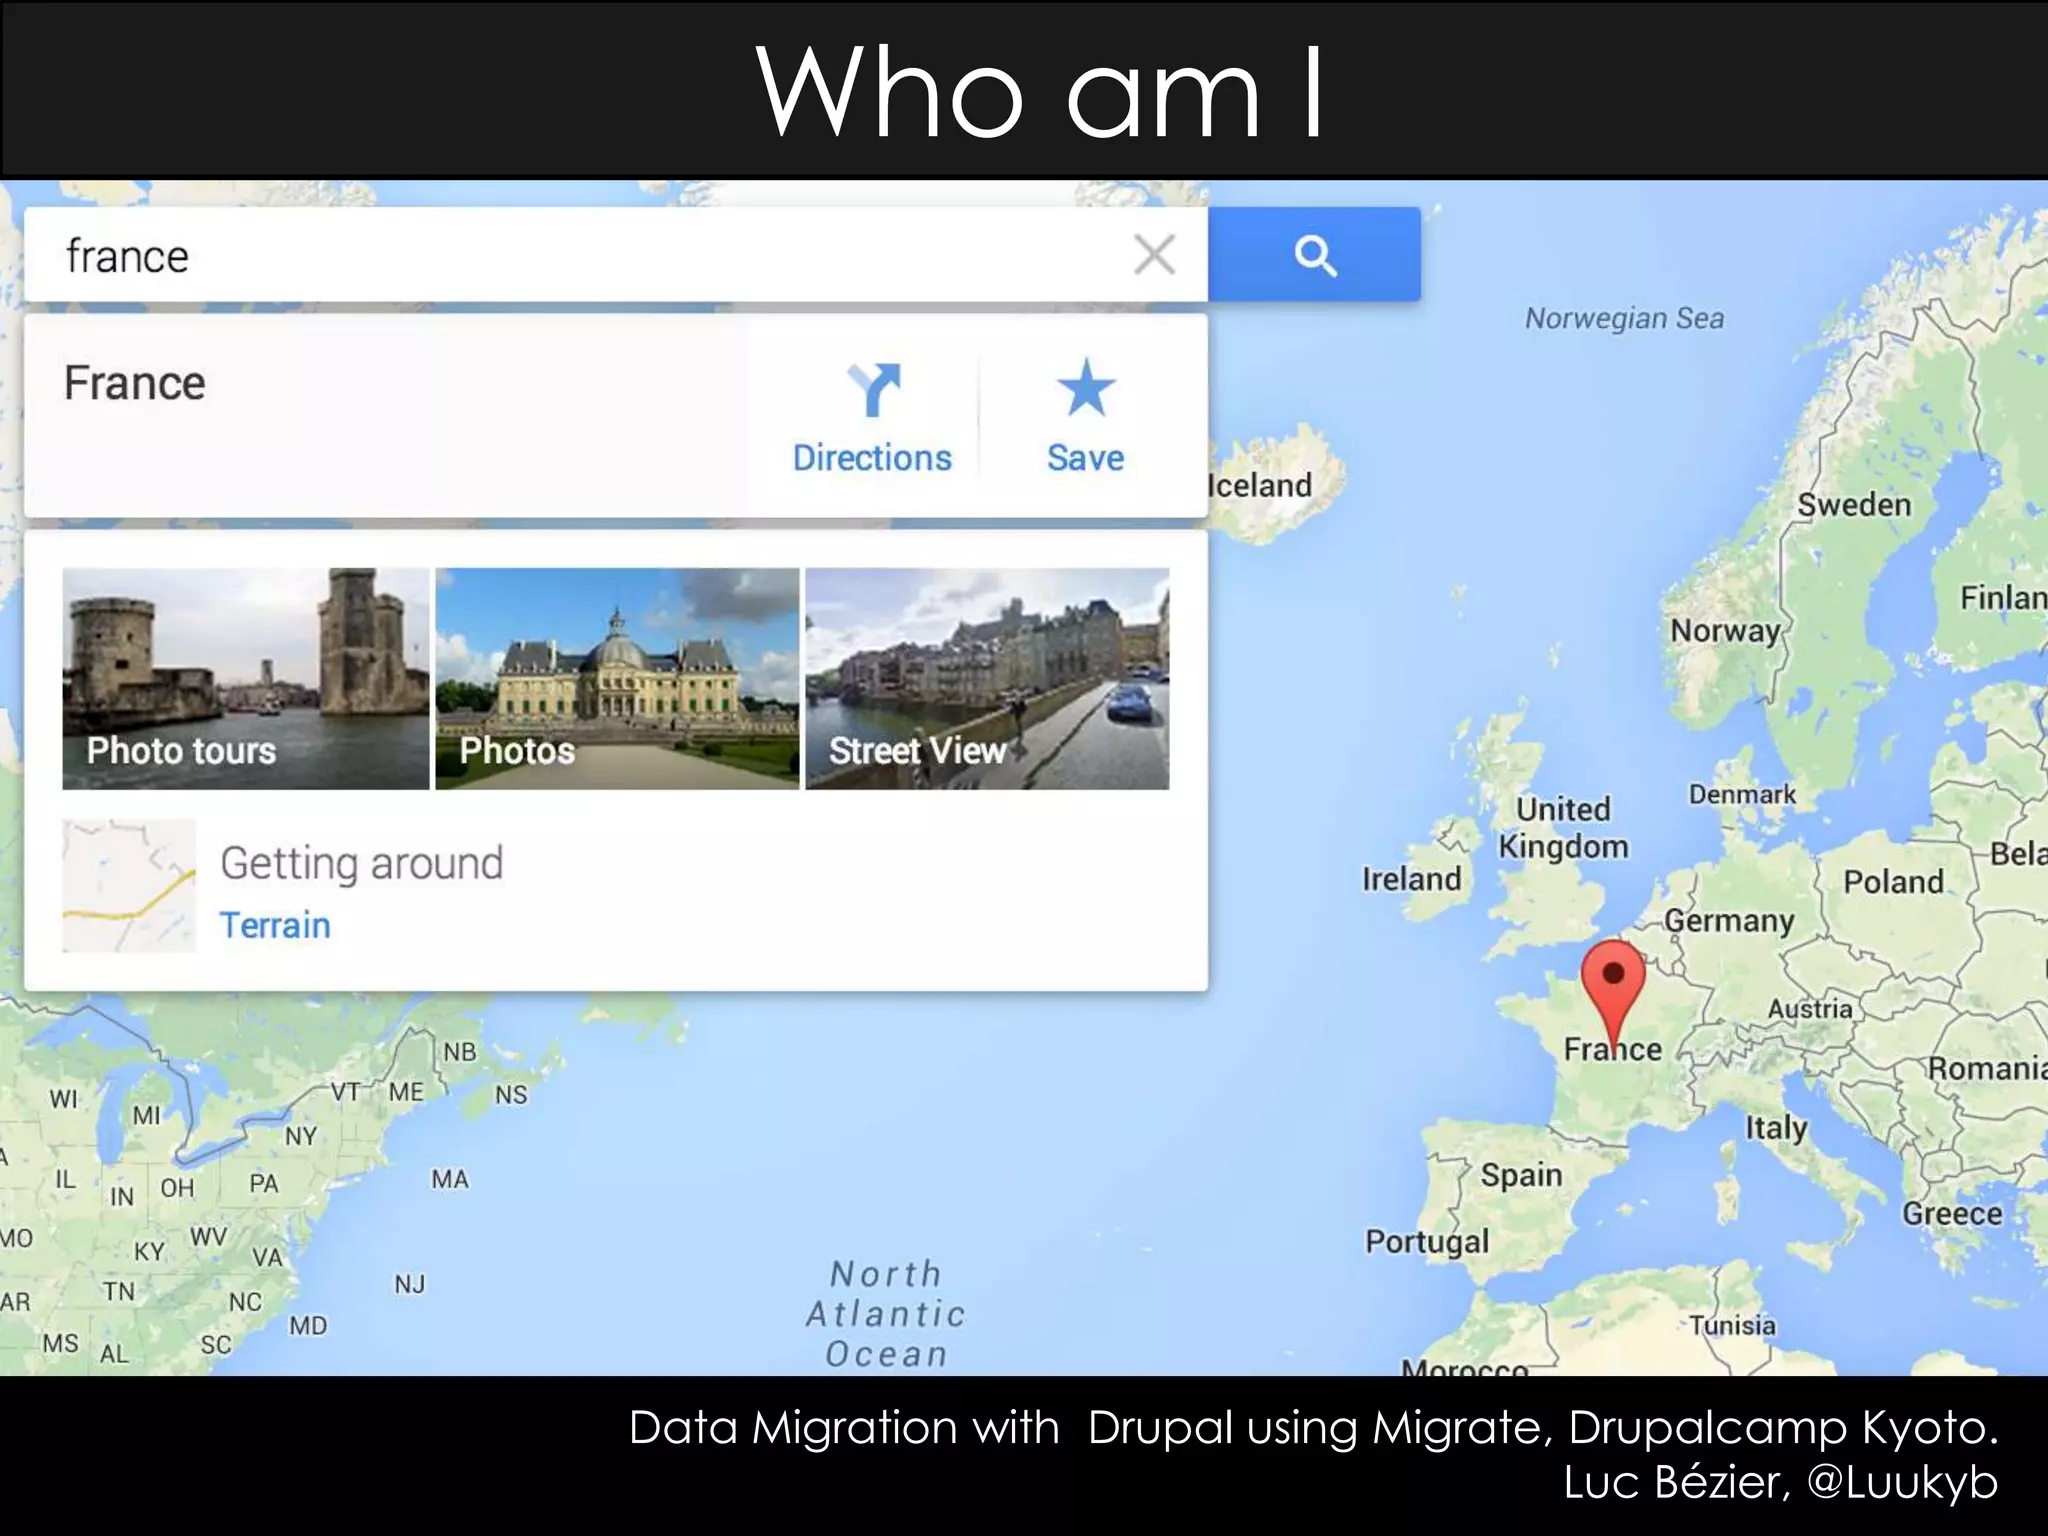The image size is (2048, 1536).
Task: Click the 'NY' state label
Action: pos(301,1136)
